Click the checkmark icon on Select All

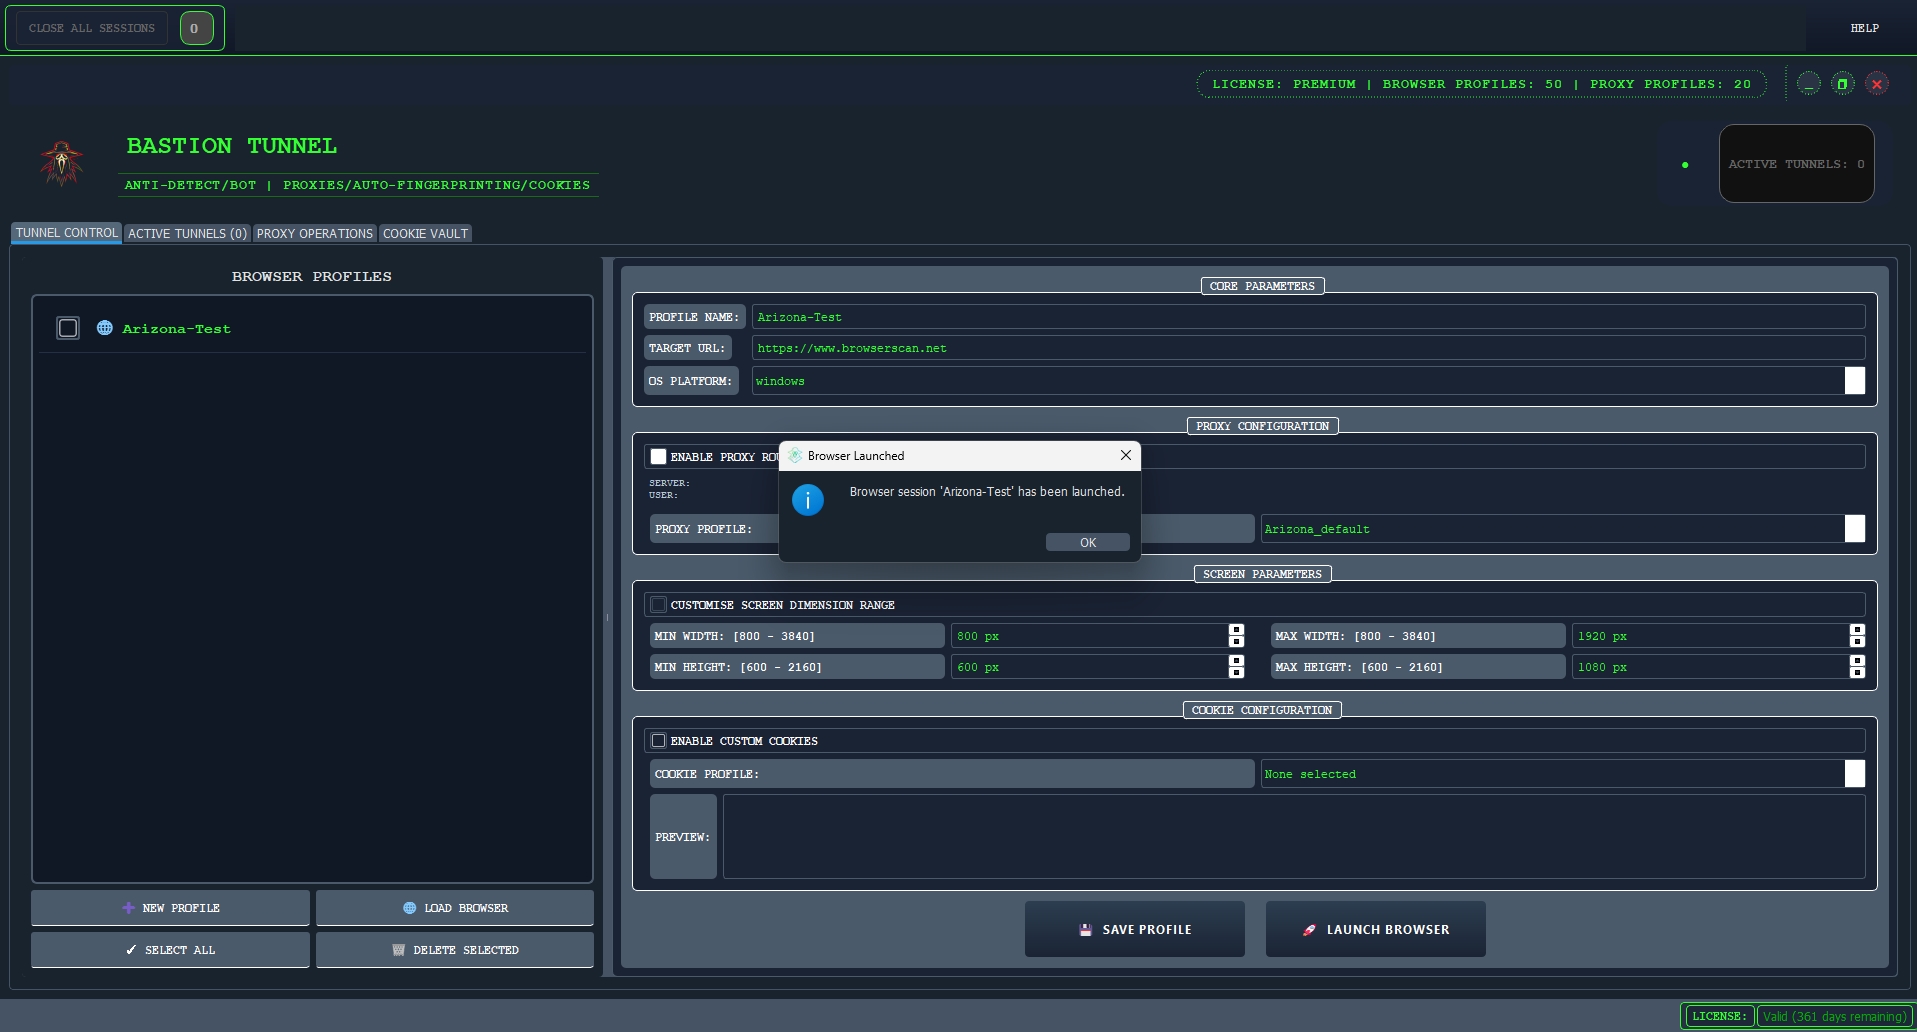click(131, 950)
